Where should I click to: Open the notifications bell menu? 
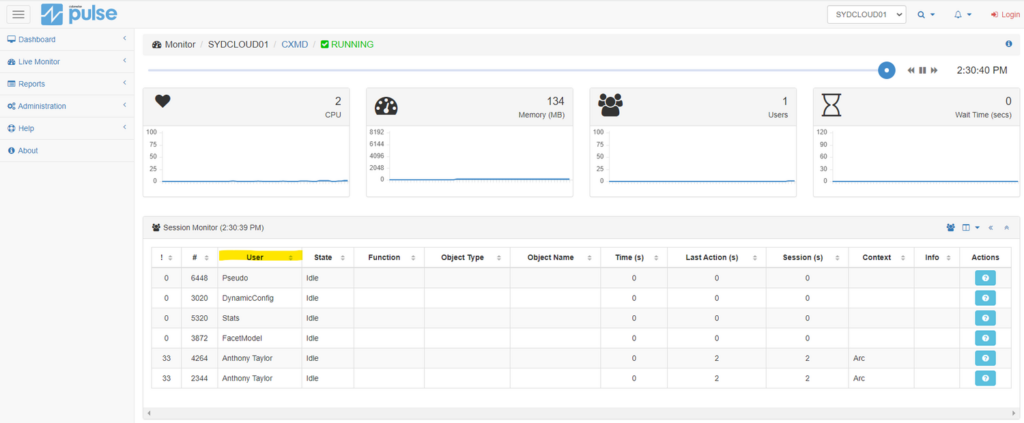click(962, 14)
